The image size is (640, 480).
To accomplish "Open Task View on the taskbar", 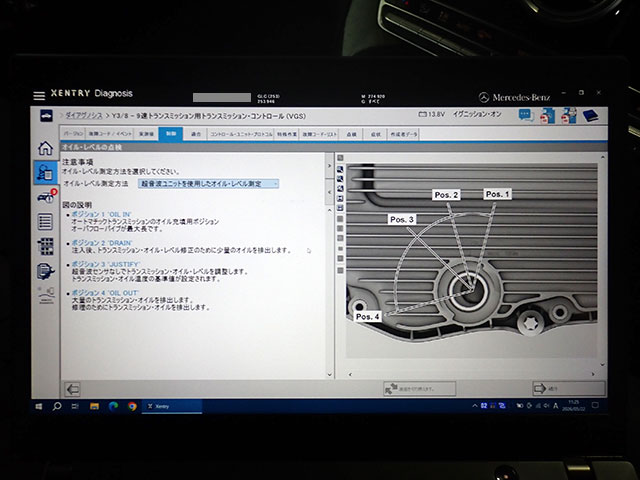I will pos(75,406).
